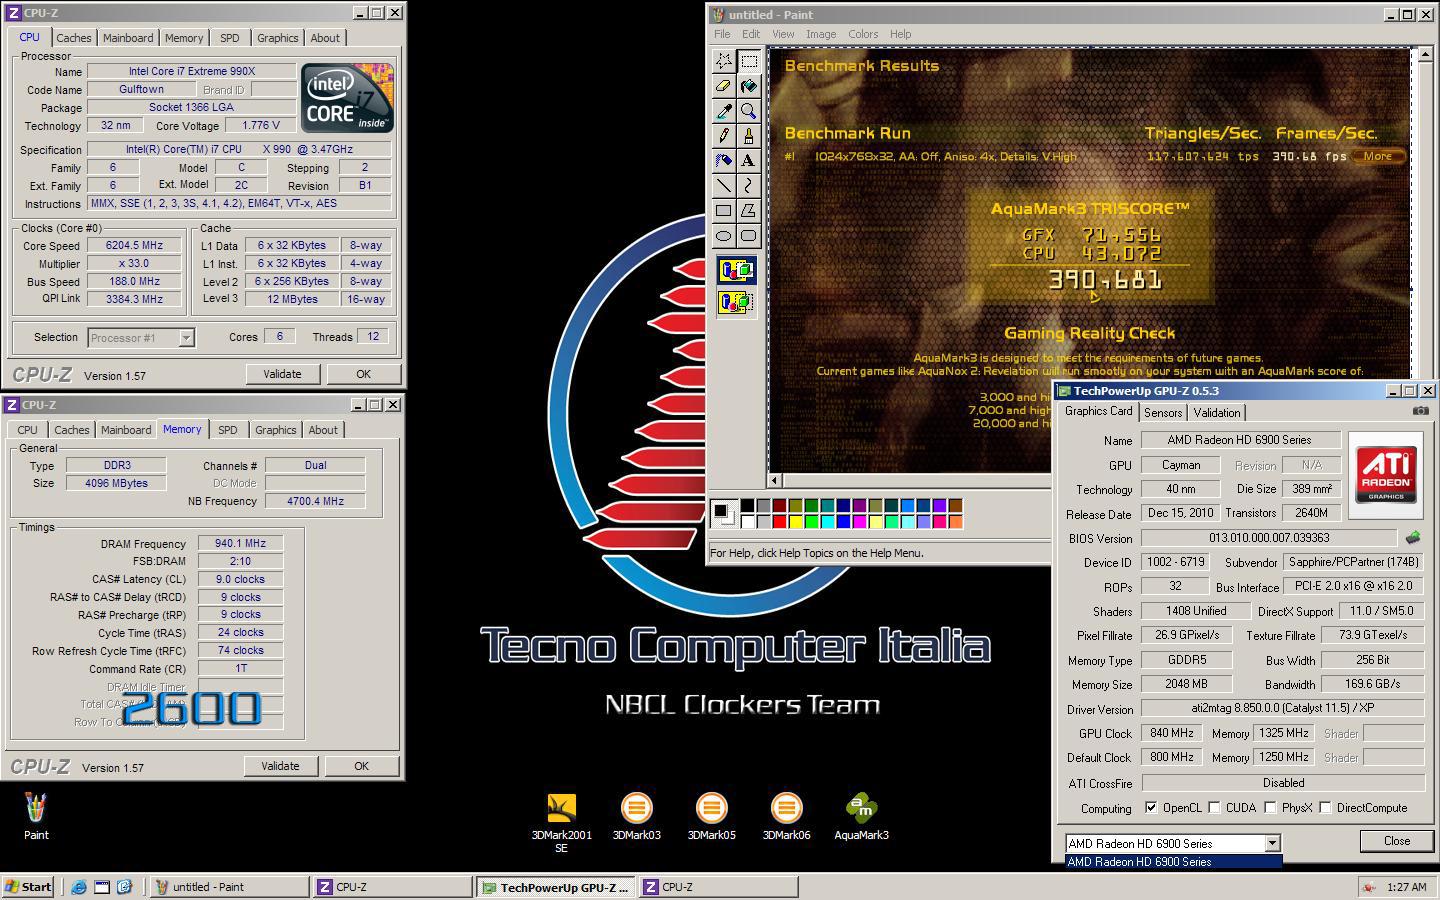Open the Sensors tab in GPU-Z
This screenshot has width=1440, height=900.
click(x=1163, y=412)
